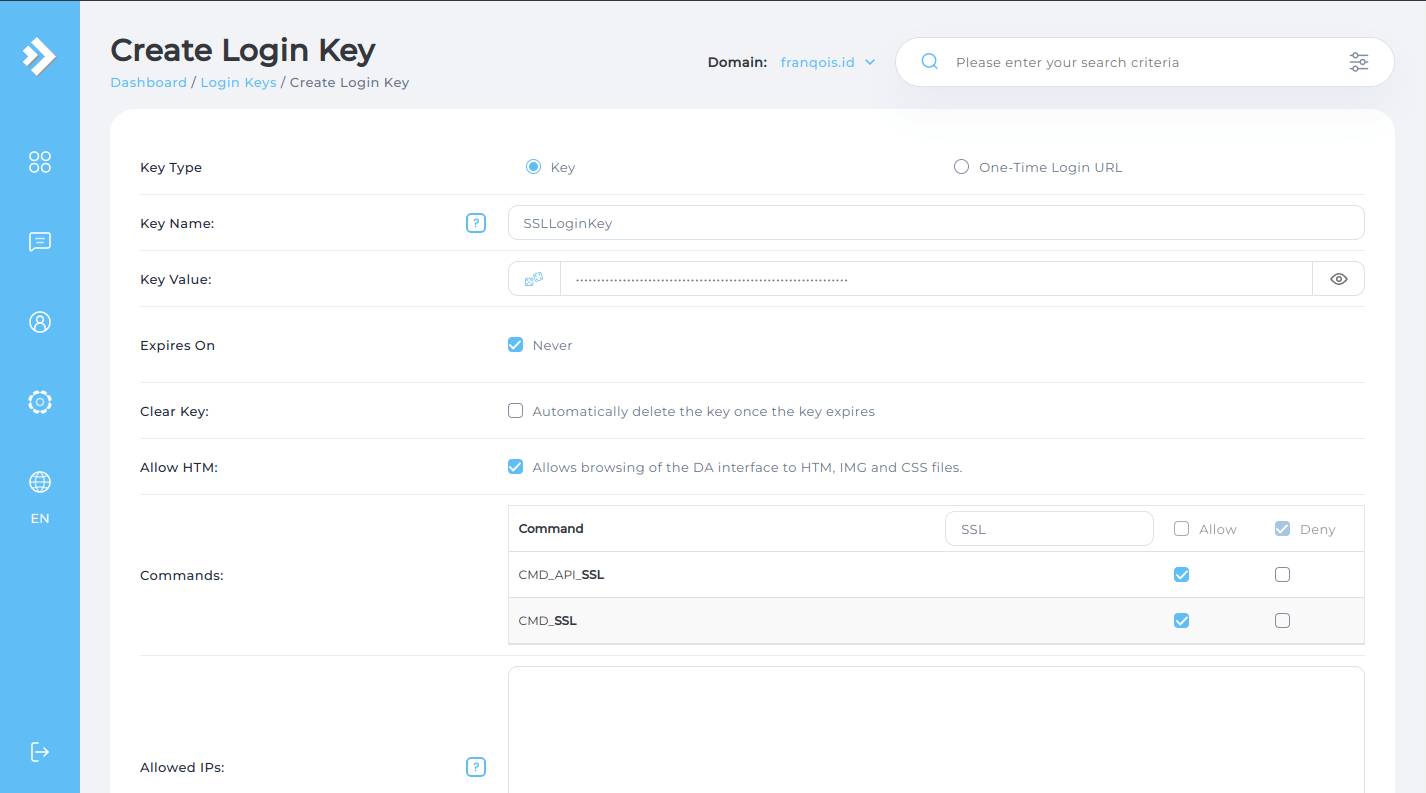1426x793 pixels.
Task: Toggle the Deny all commands header checkbox
Action: tap(1283, 529)
